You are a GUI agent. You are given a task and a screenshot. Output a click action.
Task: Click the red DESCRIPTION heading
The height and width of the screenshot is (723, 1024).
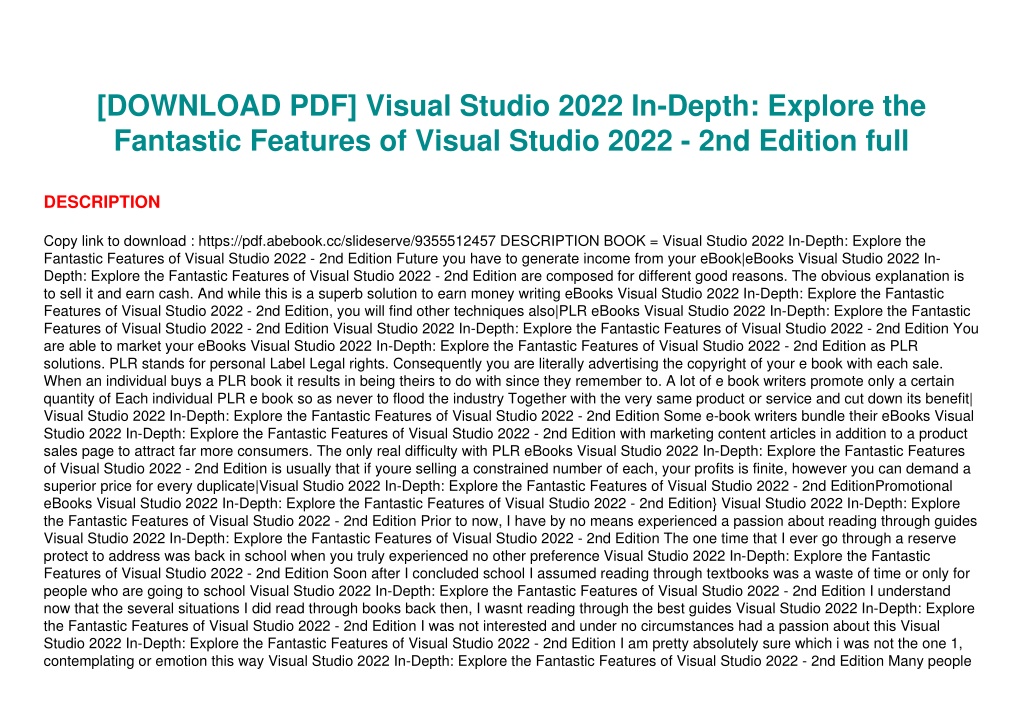[102, 202]
